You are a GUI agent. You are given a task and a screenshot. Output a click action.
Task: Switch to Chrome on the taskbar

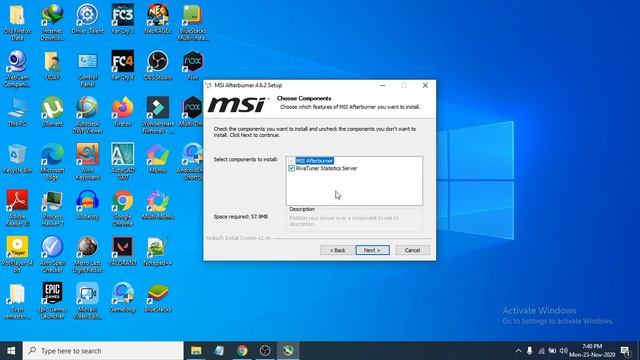(242, 351)
